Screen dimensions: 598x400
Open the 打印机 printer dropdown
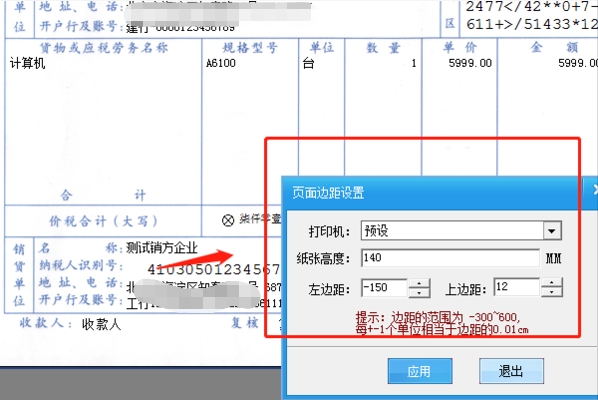tap(551, 231)
